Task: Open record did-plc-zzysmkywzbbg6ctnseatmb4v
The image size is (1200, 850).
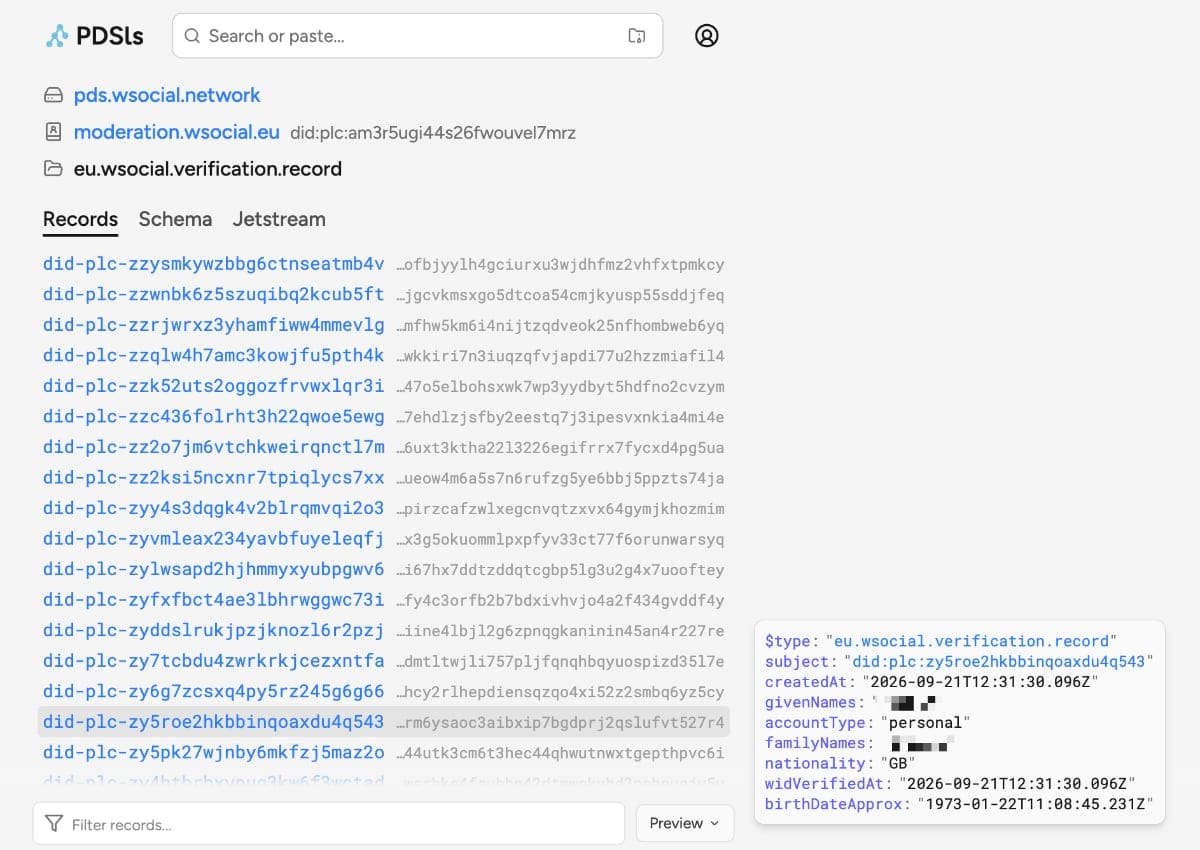Action: pos(213,264)
